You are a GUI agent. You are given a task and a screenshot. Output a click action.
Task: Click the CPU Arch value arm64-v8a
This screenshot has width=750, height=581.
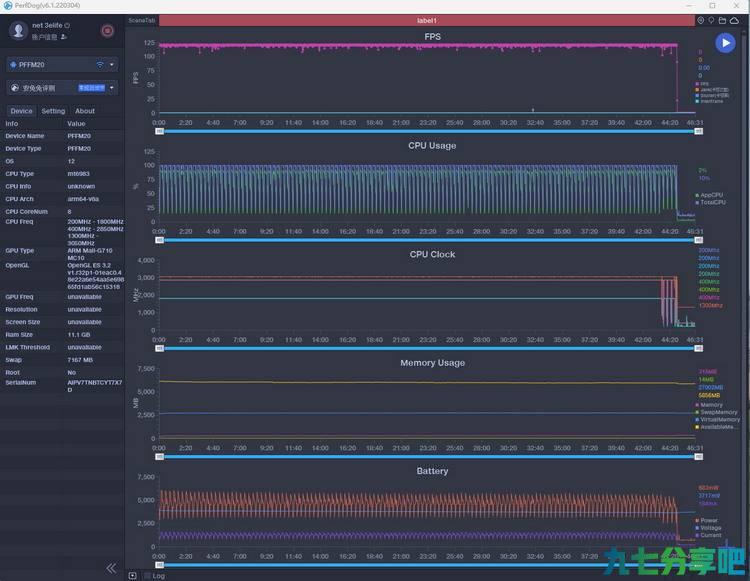click(x=83, y=199)
